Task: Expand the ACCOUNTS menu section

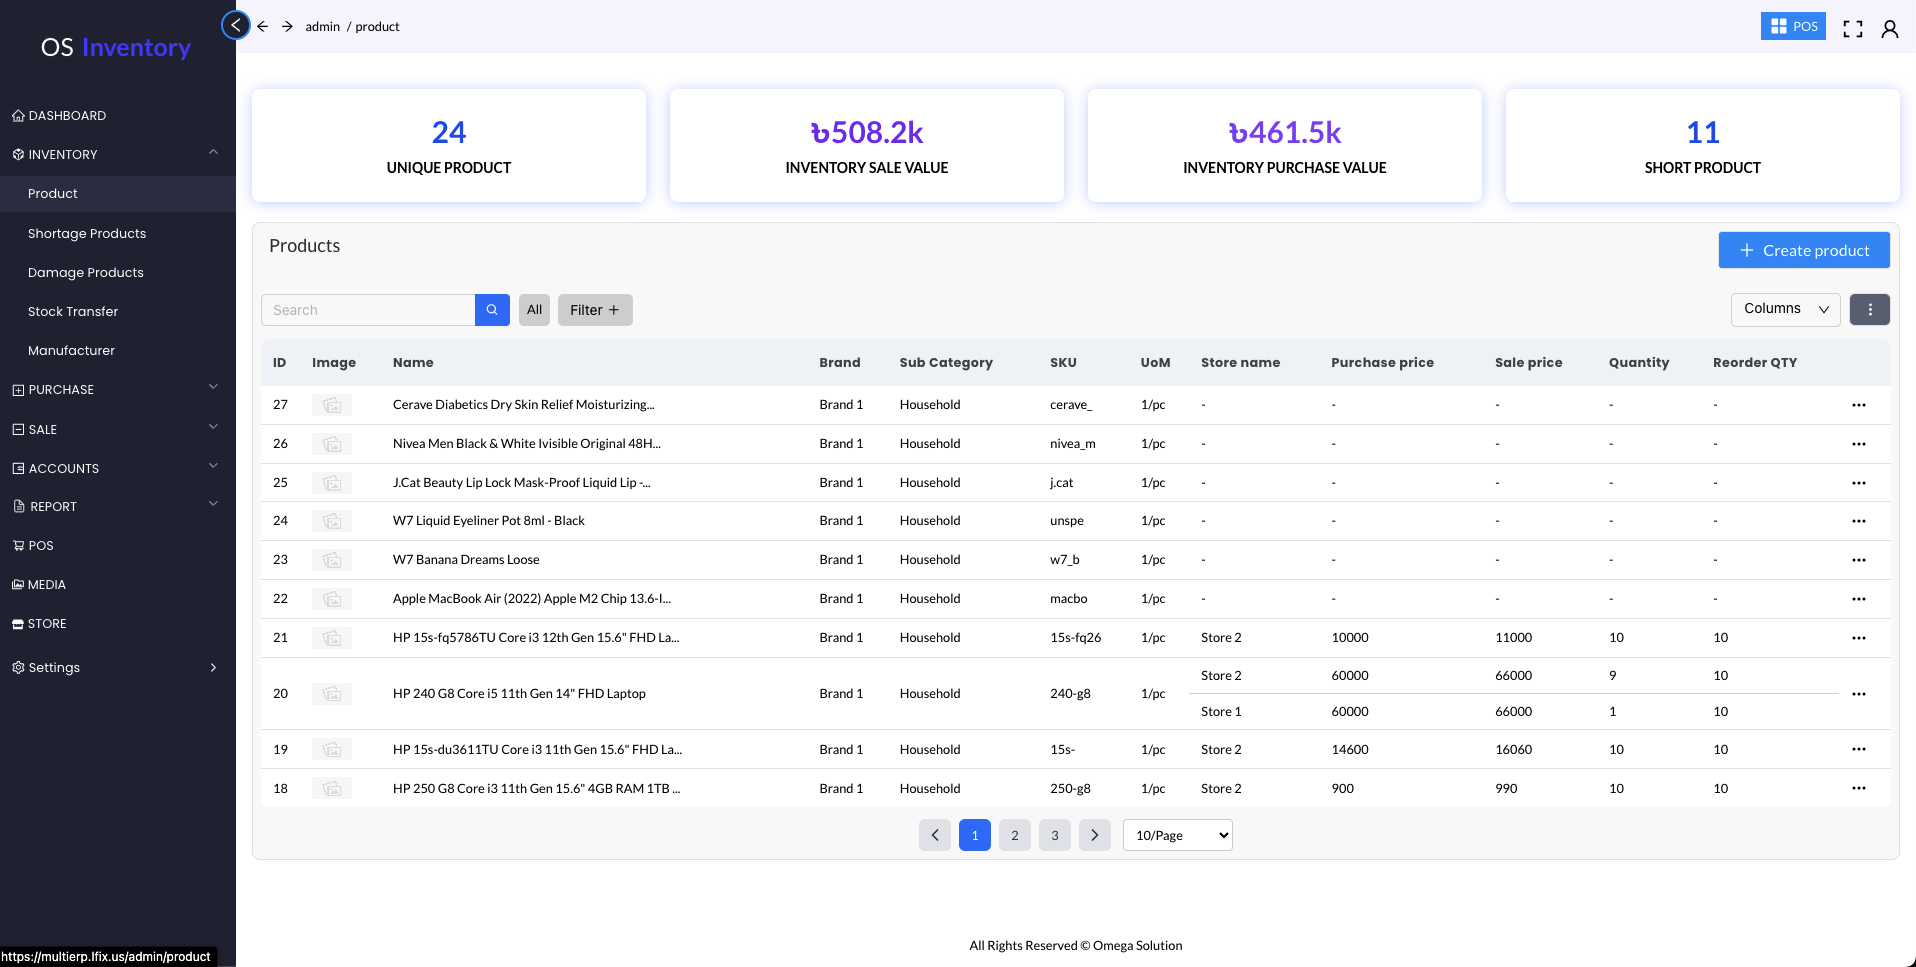Action: click(117, 468)
